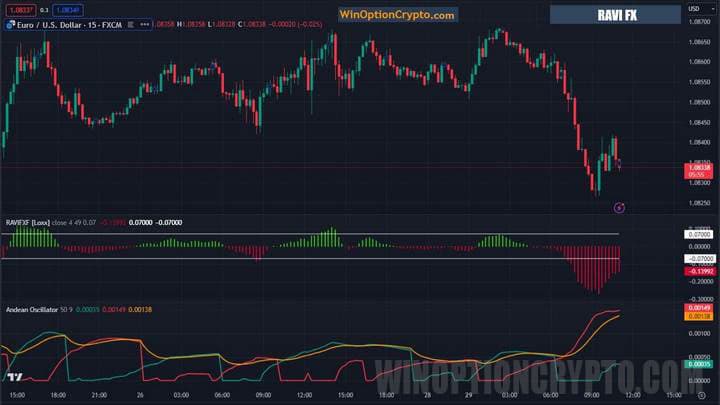
Task: Click the purple lightning event marker
Action: pyautogui.click(x=619, y=208)
